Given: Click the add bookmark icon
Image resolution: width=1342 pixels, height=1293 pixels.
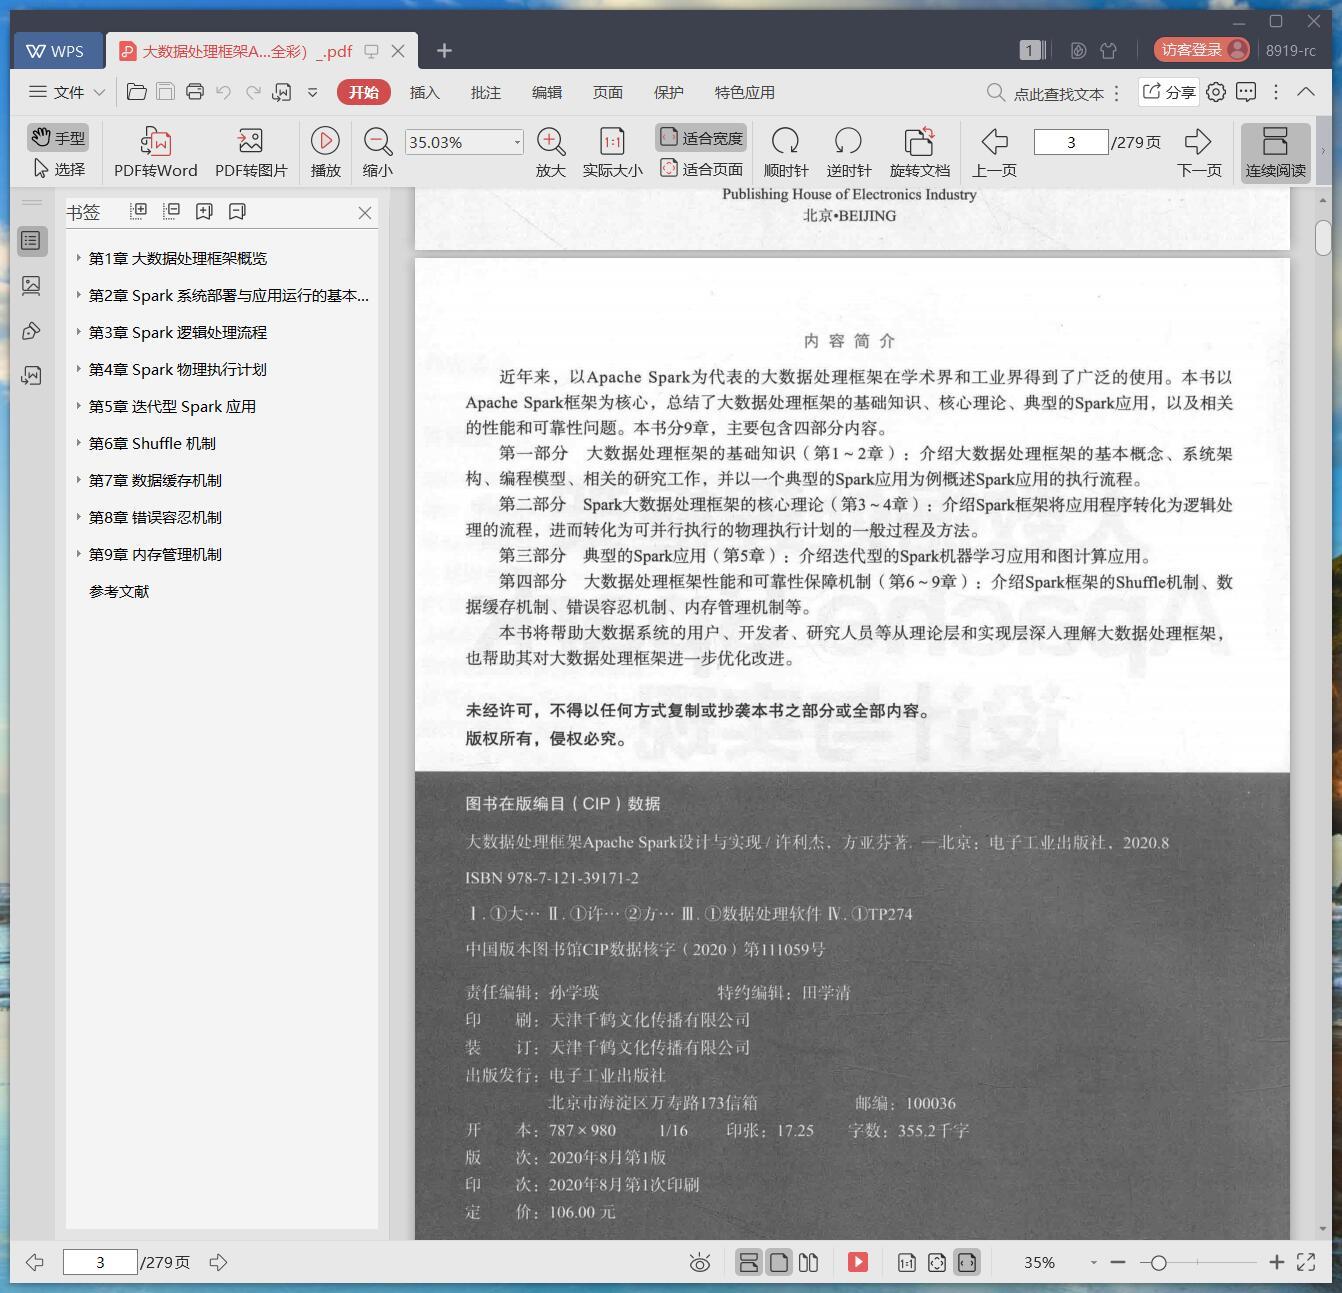Looking at the screenshot, I should [x=204, y=211].
